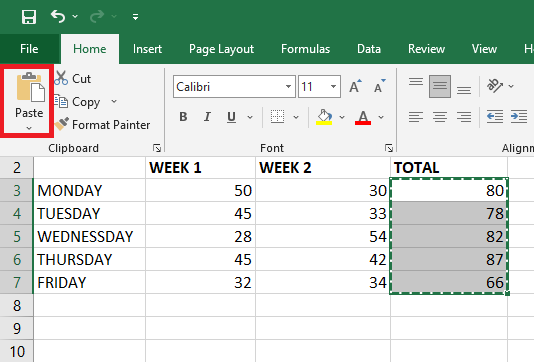The image size is (534, 362).
Task: Select total cell showing 87
Action: coord(449,259)
